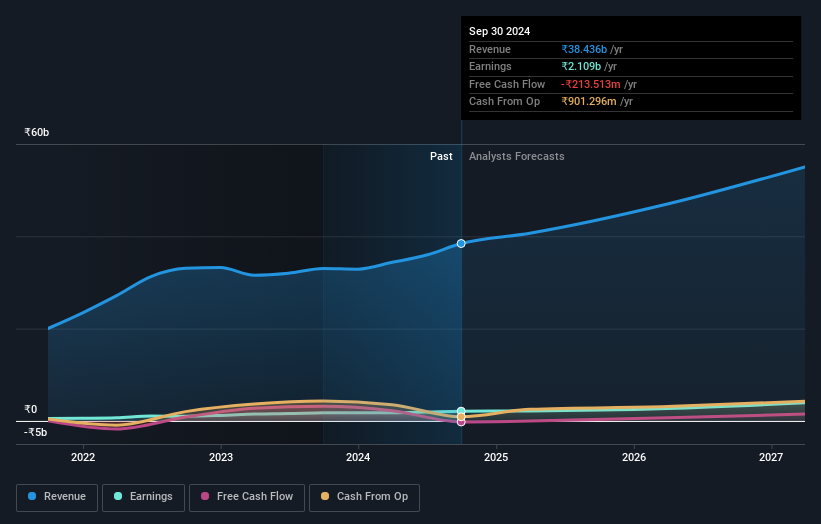Click the ₹60b y-axis label

pyautogui.click(x=37, y=132)
